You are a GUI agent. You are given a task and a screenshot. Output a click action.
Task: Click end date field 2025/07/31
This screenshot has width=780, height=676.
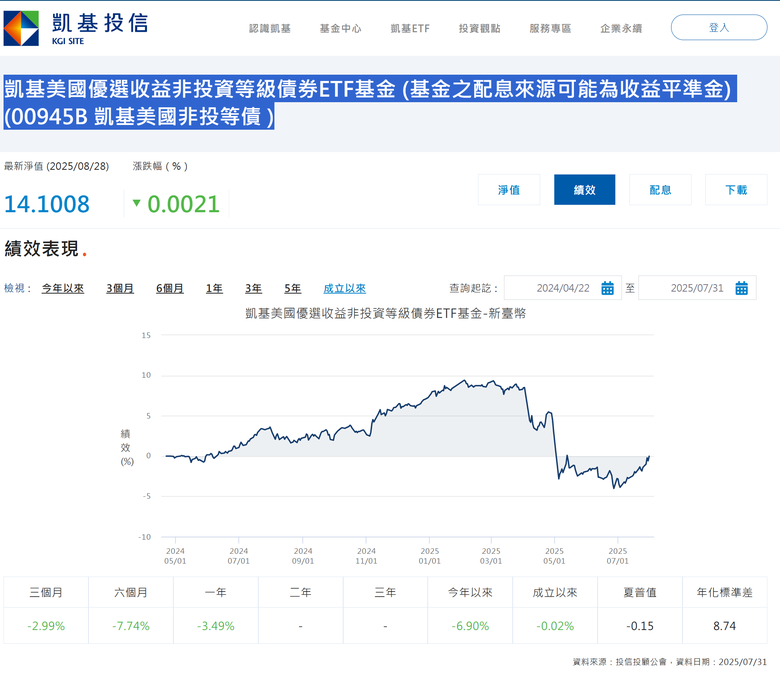(697, 288)
